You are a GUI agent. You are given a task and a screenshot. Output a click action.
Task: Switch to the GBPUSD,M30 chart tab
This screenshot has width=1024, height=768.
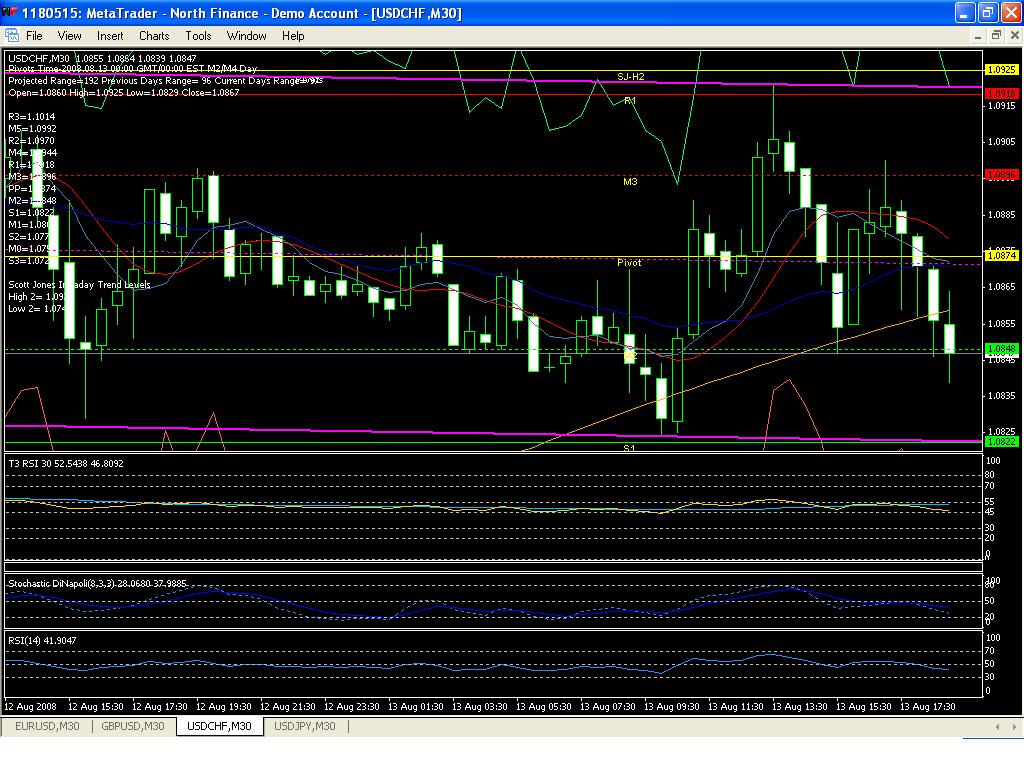pyautogui.click(x=133, y=727)
